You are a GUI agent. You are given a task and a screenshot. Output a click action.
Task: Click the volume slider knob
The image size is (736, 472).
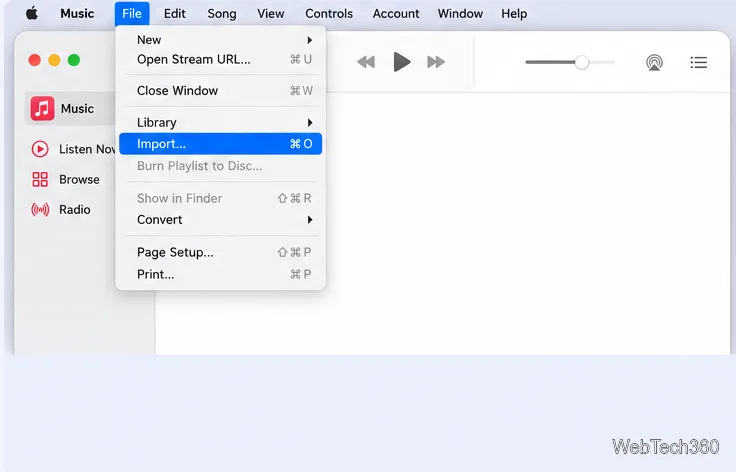tap(582, 62)
